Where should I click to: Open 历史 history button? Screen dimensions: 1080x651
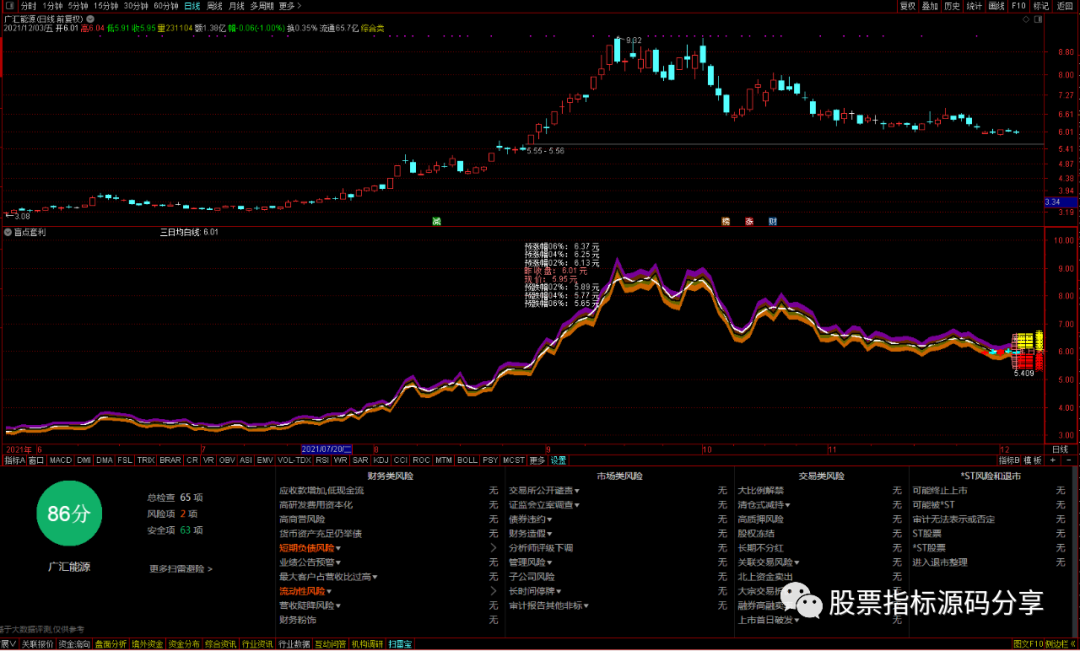(952, 6)
